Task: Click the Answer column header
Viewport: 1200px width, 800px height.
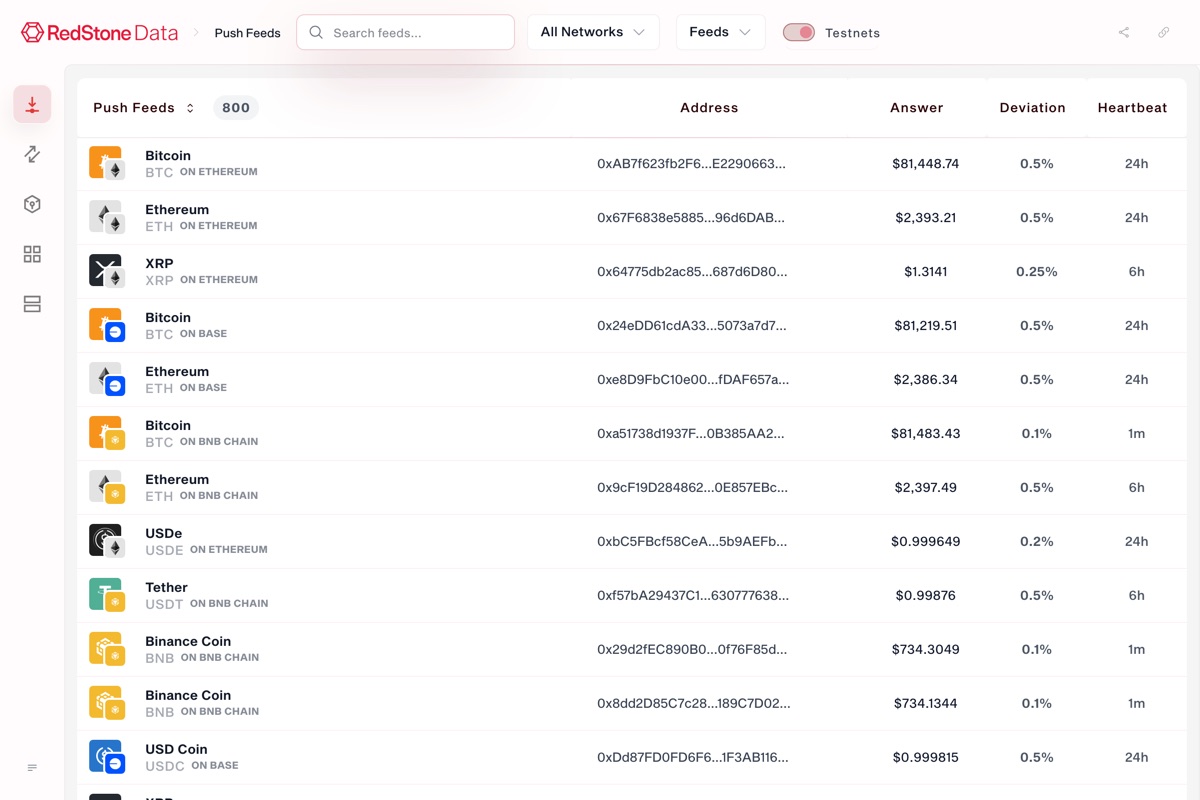Action: pyautogui.click(x=916, y=108)
